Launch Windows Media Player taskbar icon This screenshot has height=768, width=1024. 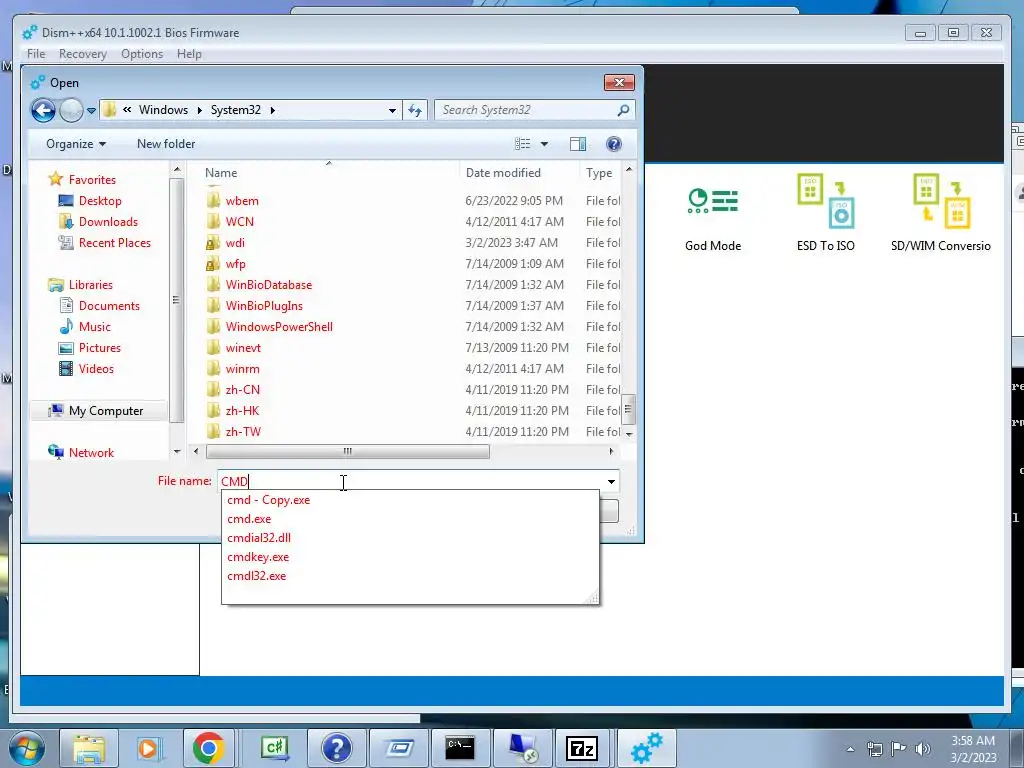pyautogui.click(x=149, y=748)
